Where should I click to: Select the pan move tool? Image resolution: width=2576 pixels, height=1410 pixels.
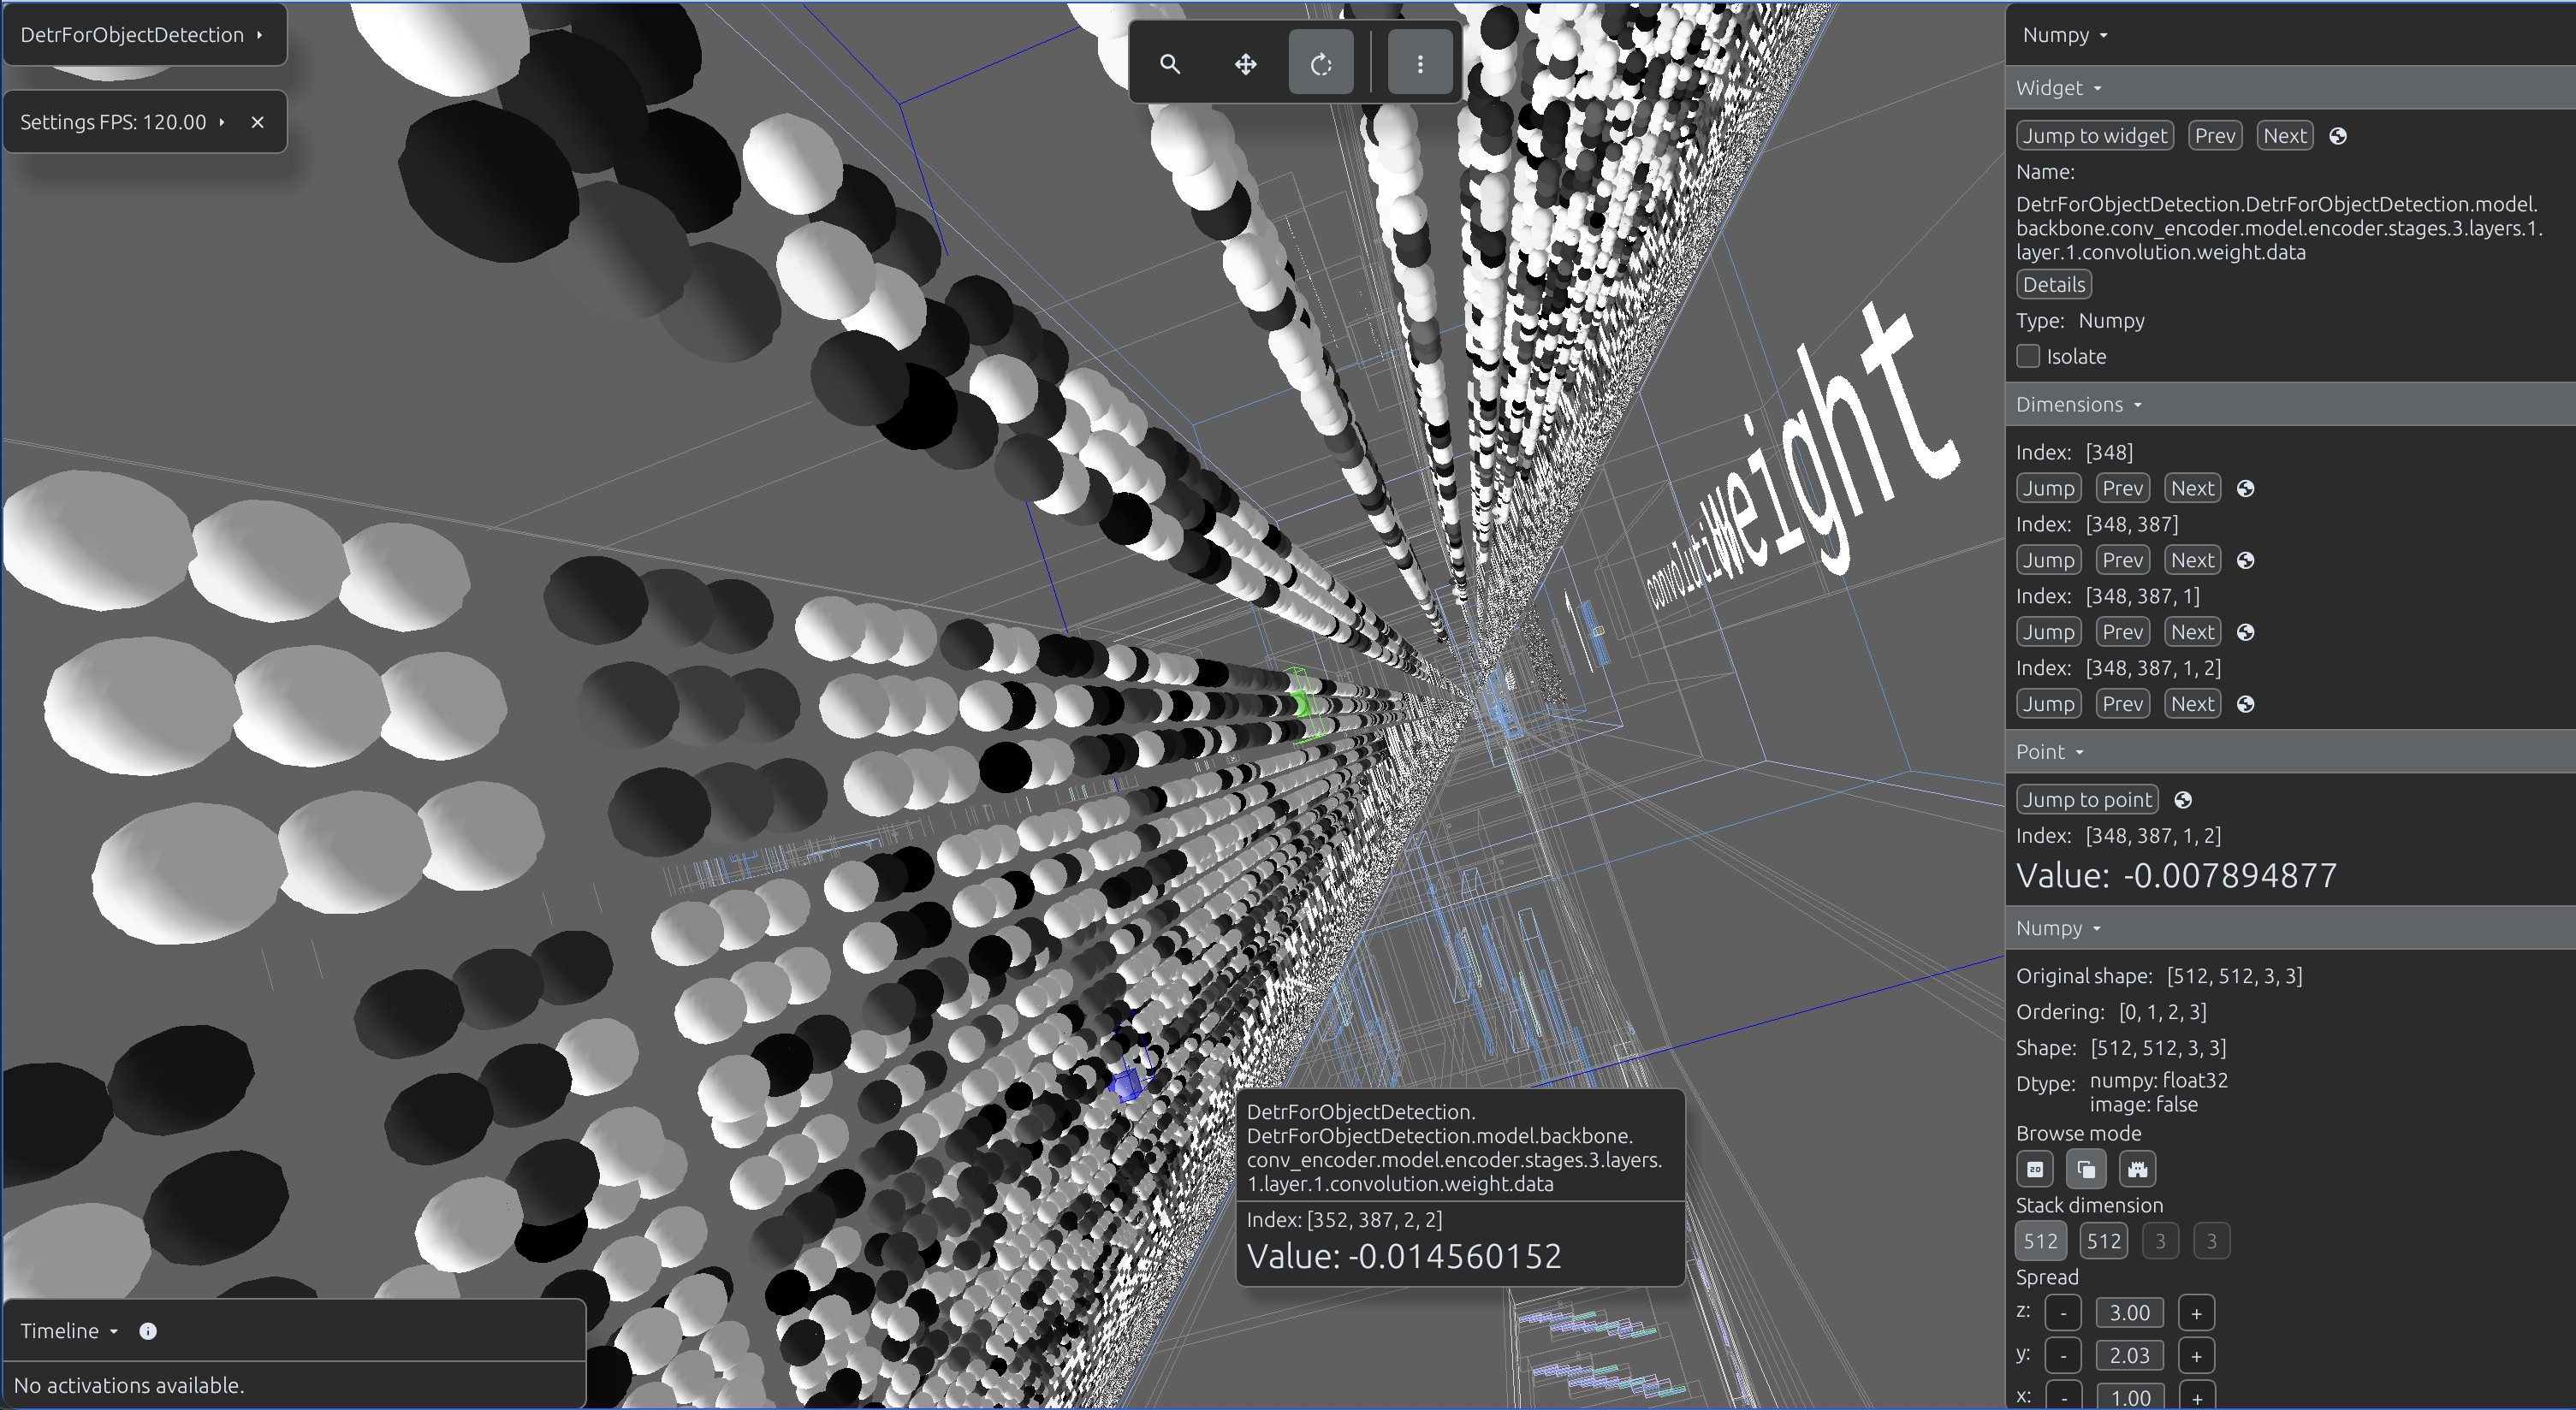click(x=1245, y=64)
